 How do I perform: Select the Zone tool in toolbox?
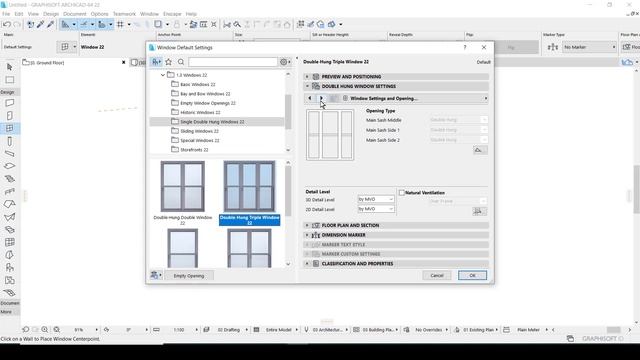point(10,280)
